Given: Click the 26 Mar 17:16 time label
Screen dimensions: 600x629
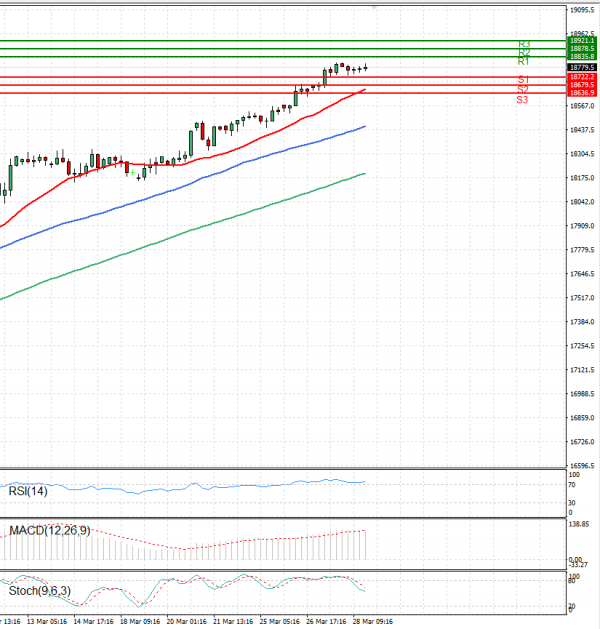Looking at the screenshot, I should point(326,622).
